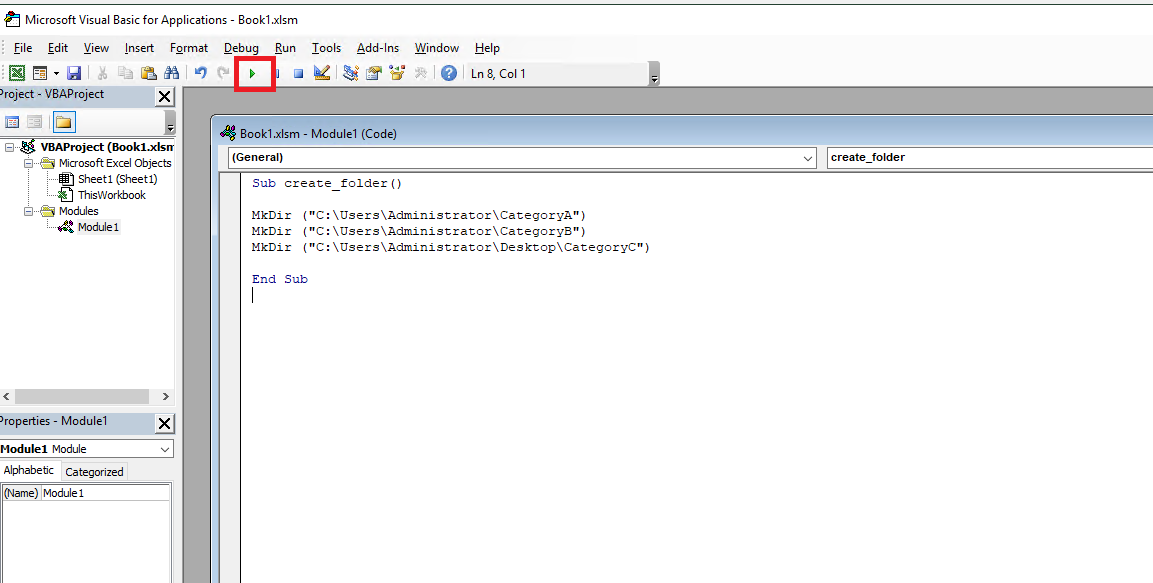Select Sheet1 (Sheet1) in the project tree
The width and height of the screenshot is (1153, 583).
118,179
